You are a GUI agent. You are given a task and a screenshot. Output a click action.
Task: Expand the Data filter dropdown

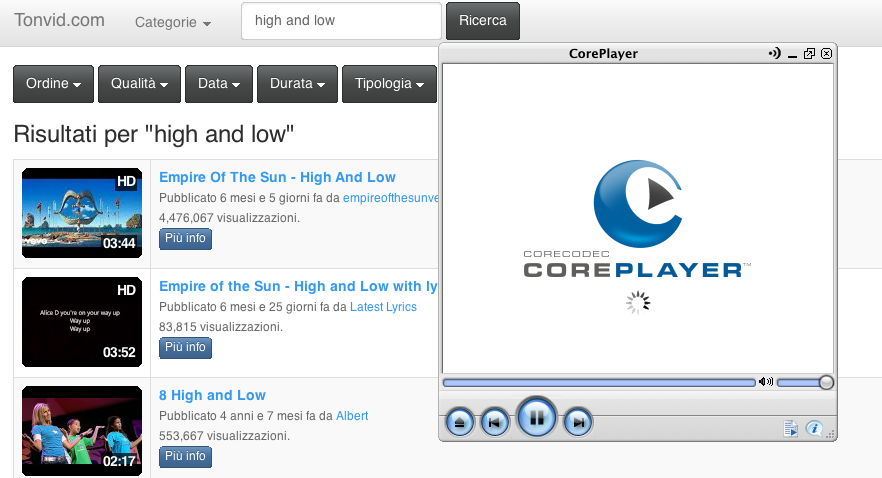pyautogui.click(x=219, y=84)
